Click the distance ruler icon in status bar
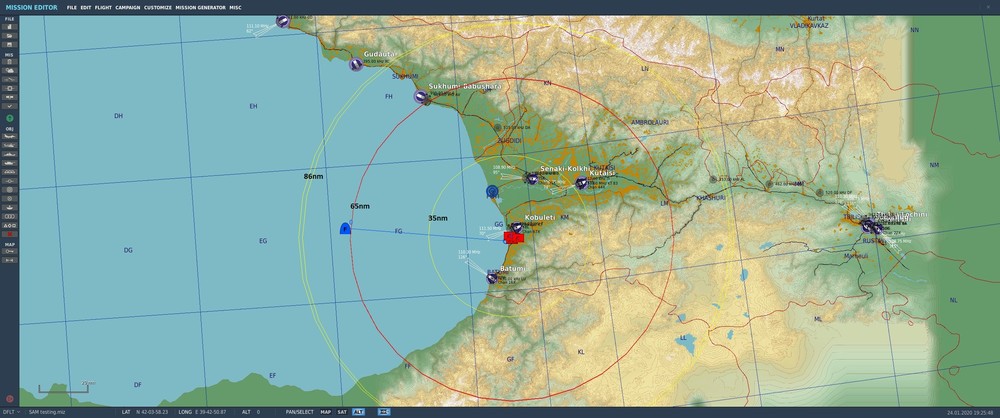Screen dimensions: 1000x418 (x=384, y=412)
